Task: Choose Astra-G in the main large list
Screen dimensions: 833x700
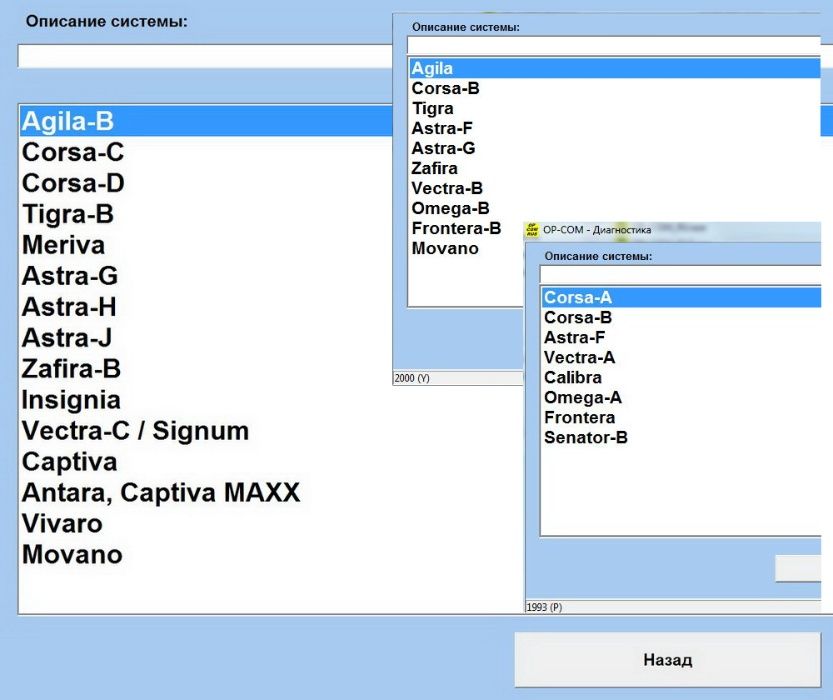Action: pyautogui.click(x=70, y=276)
